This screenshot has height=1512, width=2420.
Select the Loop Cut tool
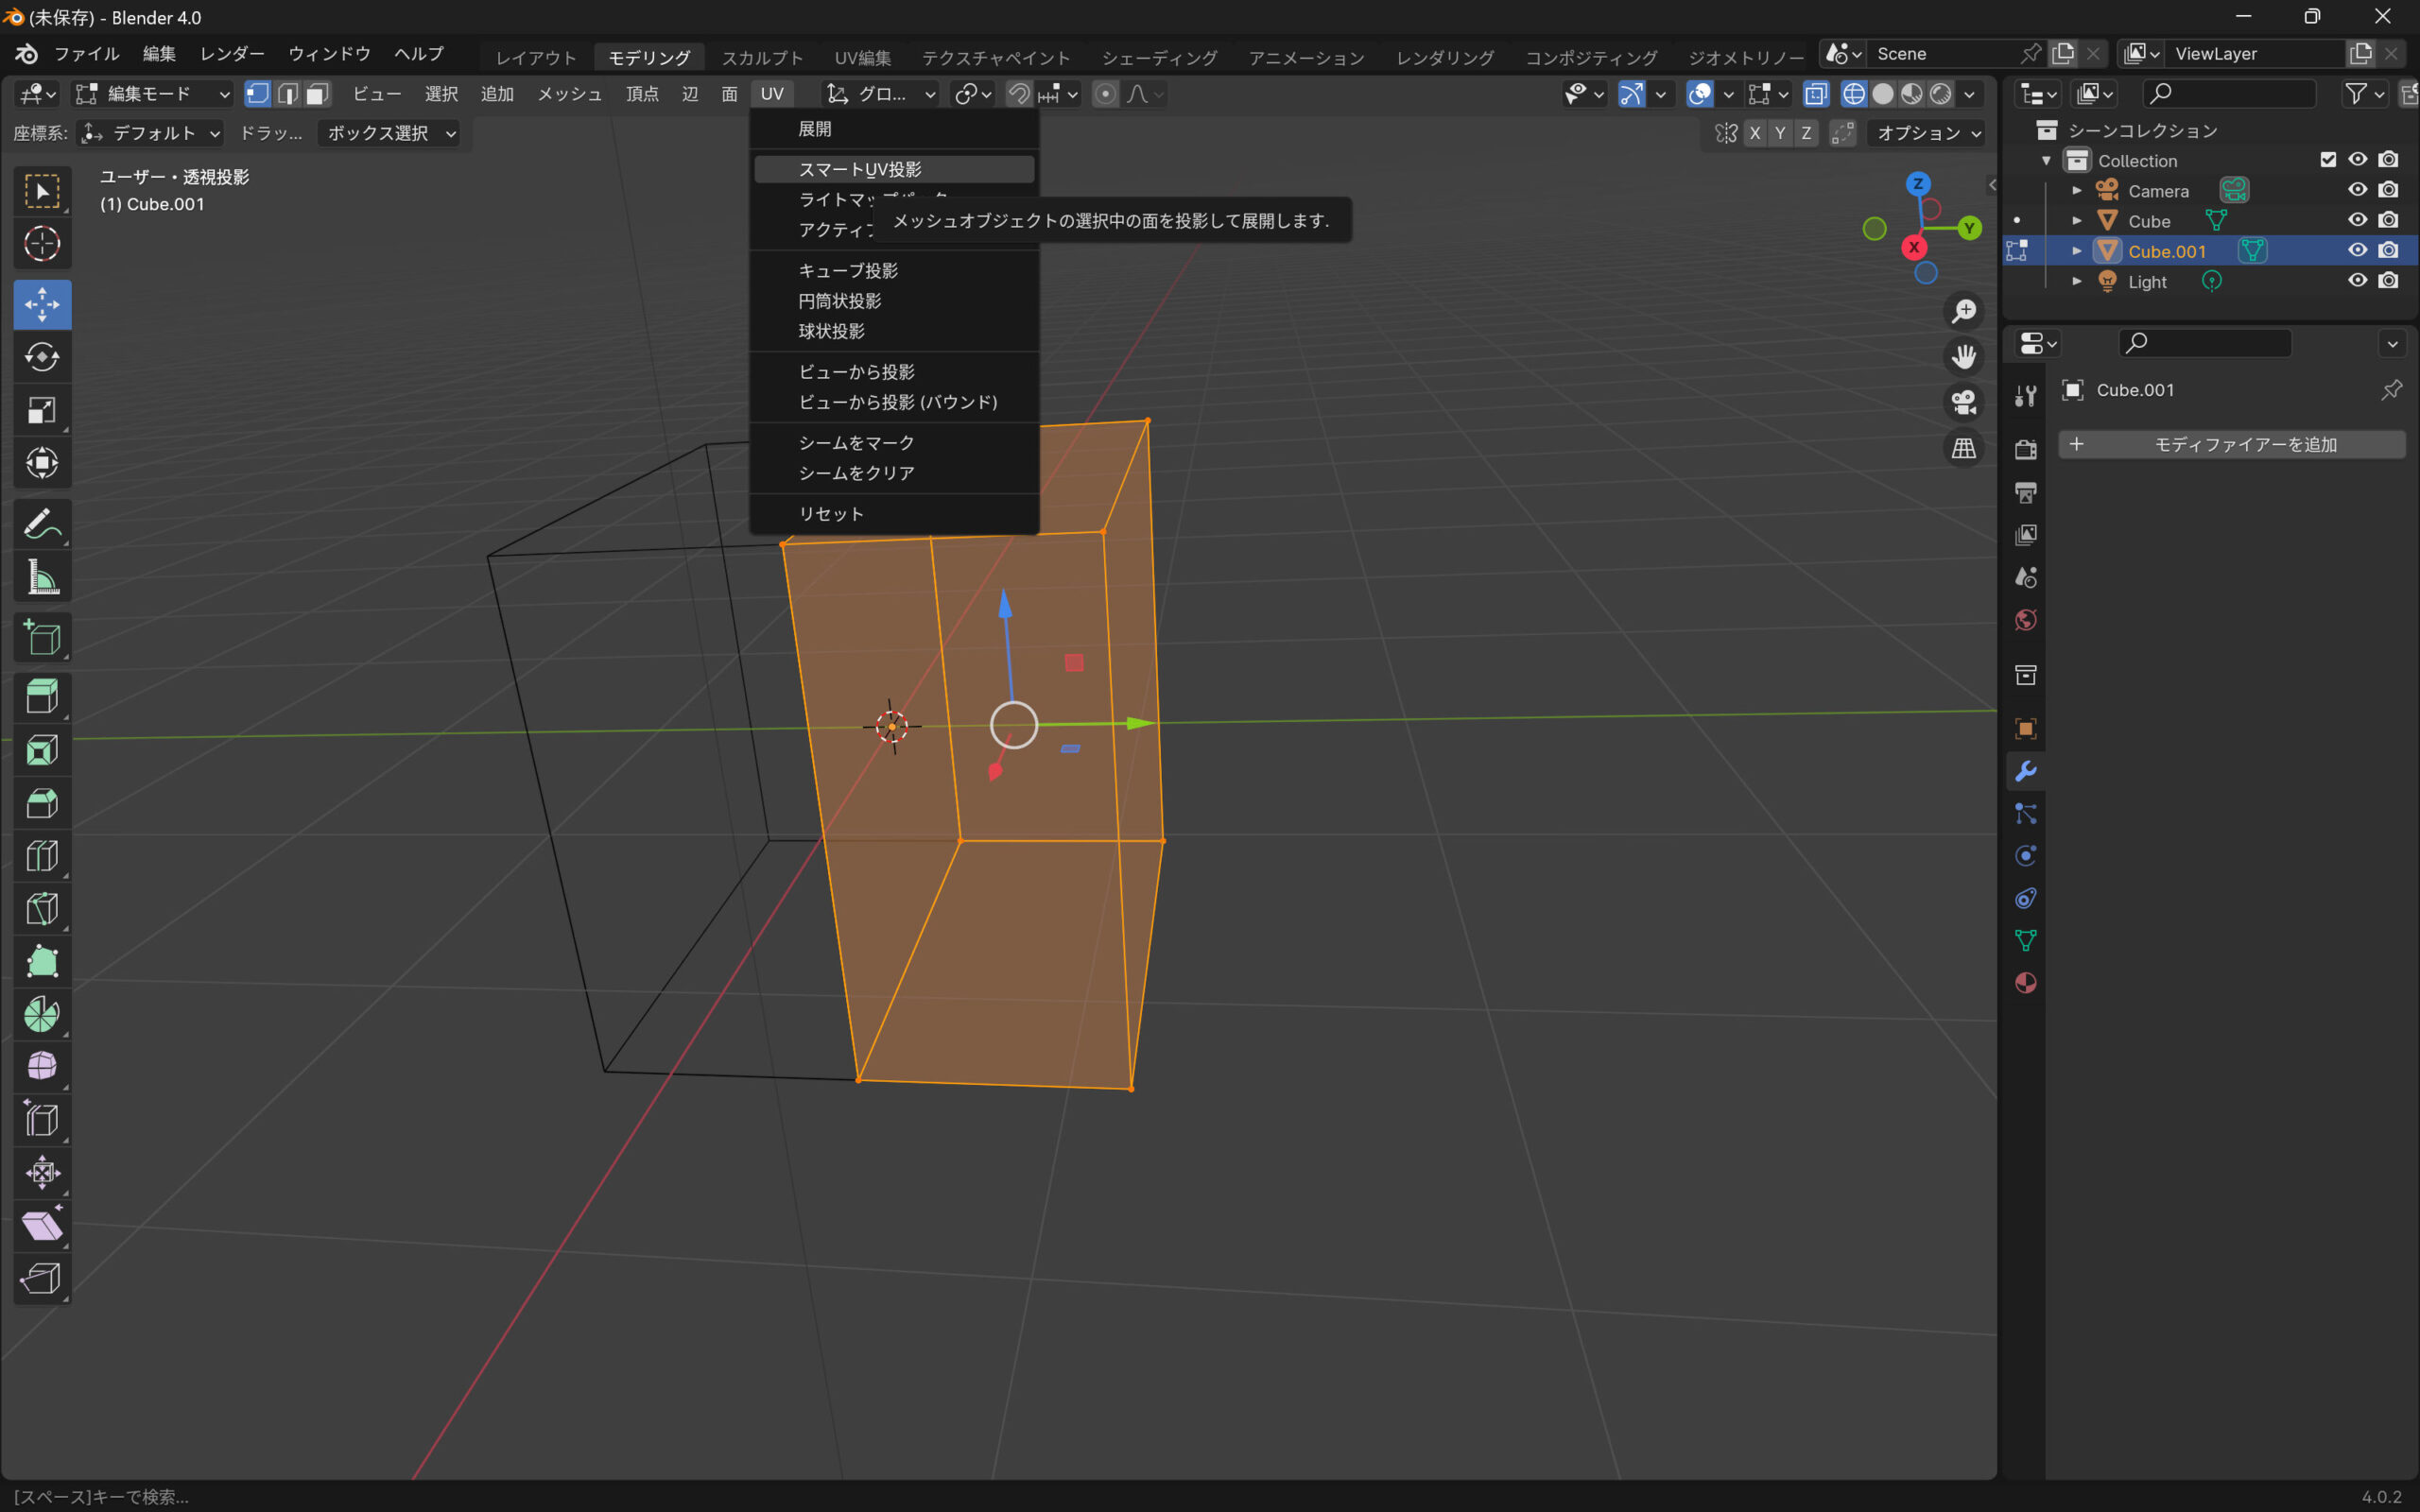point(41,855)
